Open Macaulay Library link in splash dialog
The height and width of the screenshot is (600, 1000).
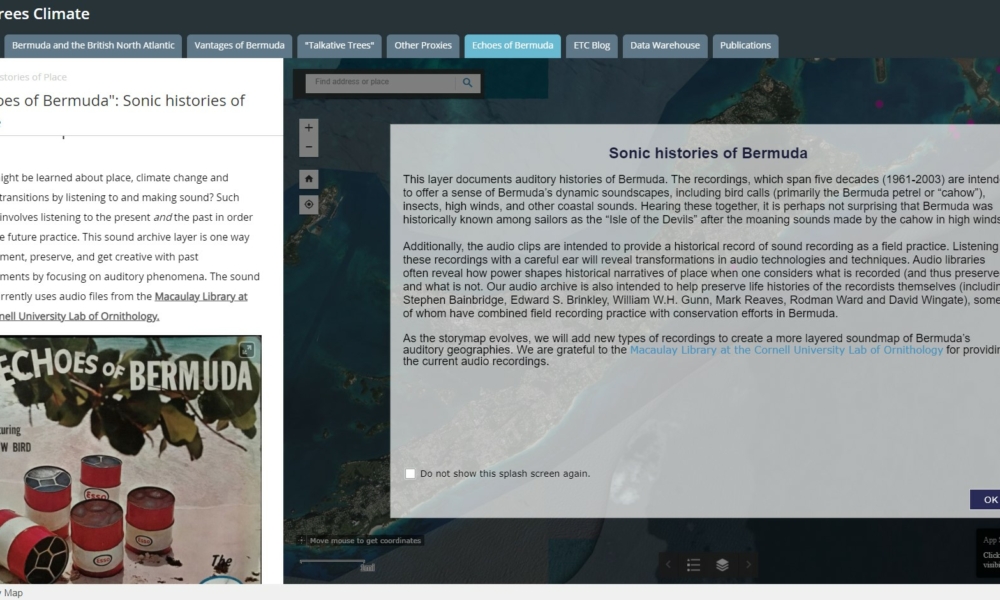[786, 350]
